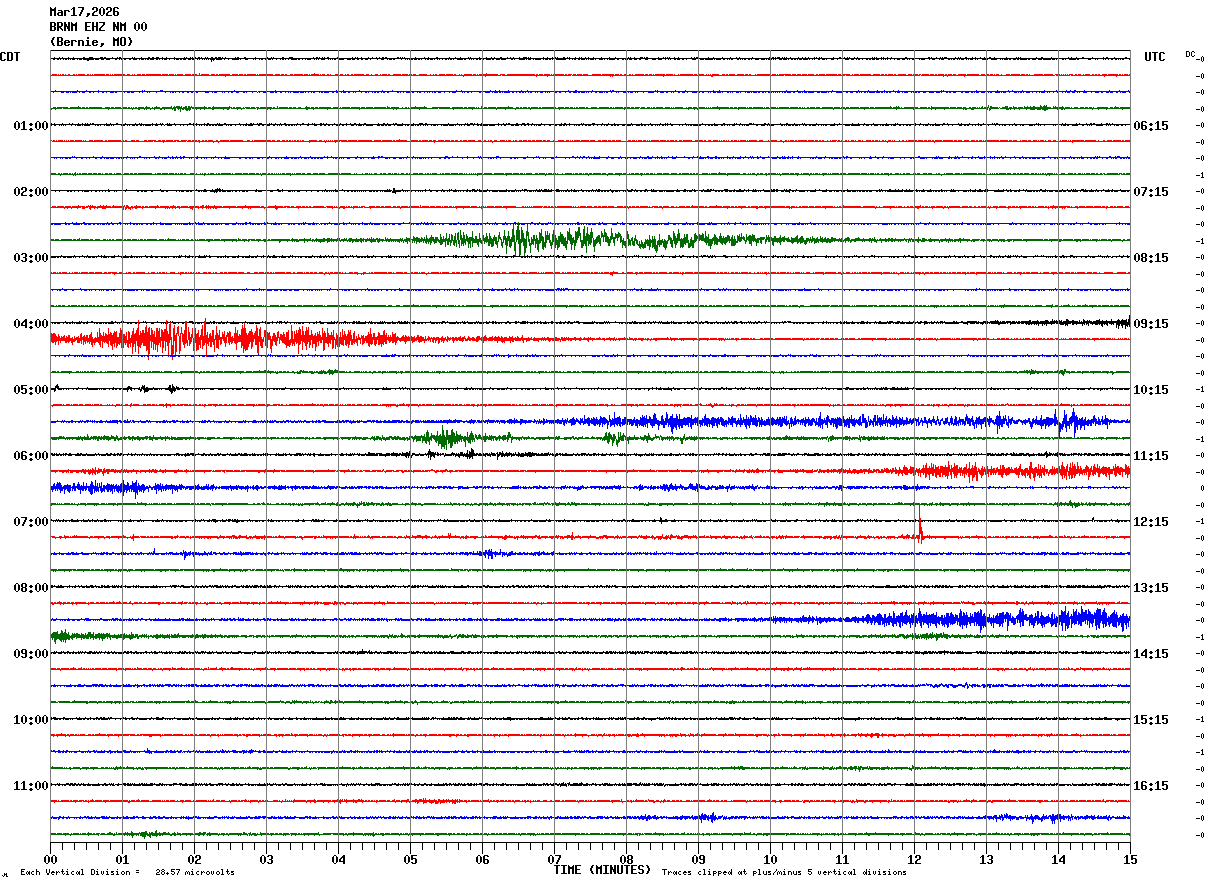The image size is (1210, 886).
Task: Click the "TIME (MINUTES)" axis title
Action: pos(603,870)
